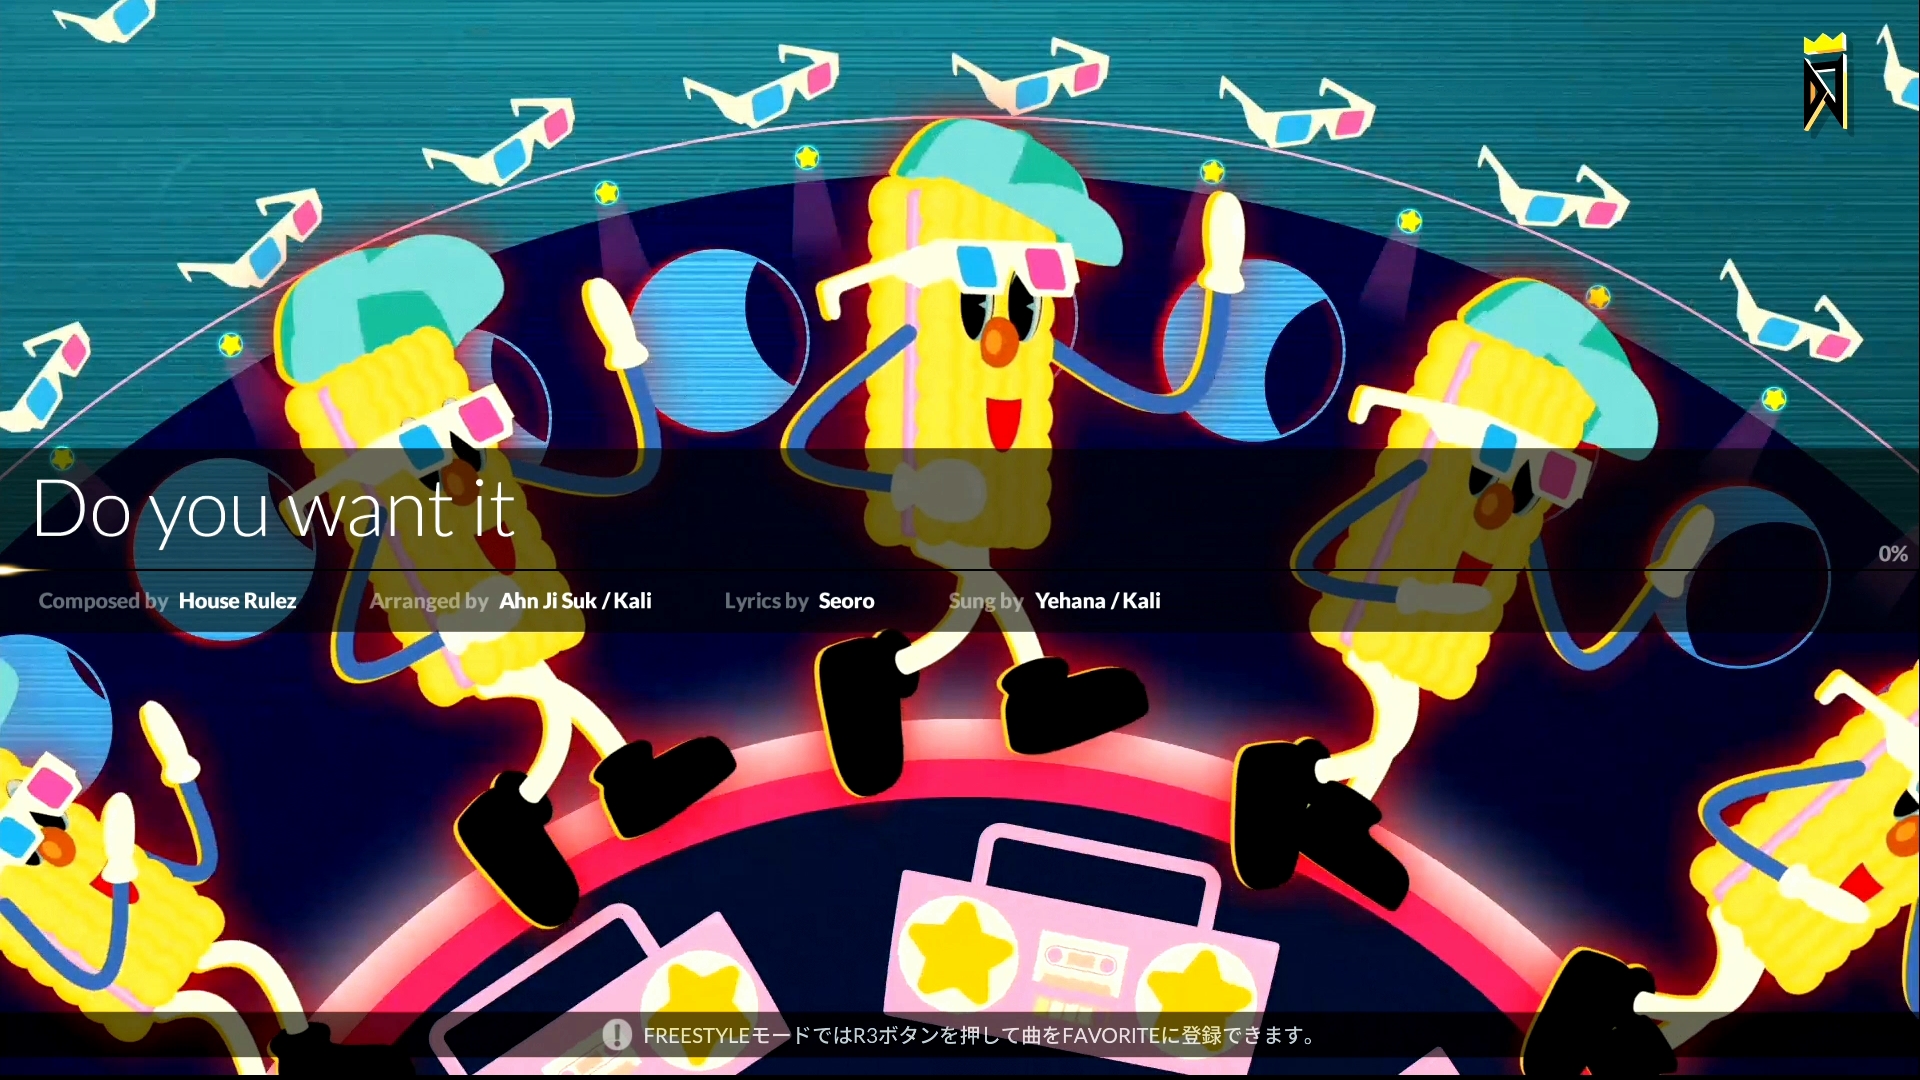Screen dimensions: 1920x1080
Task: Click lyricist name Seoro
Action: pos(846,601)
